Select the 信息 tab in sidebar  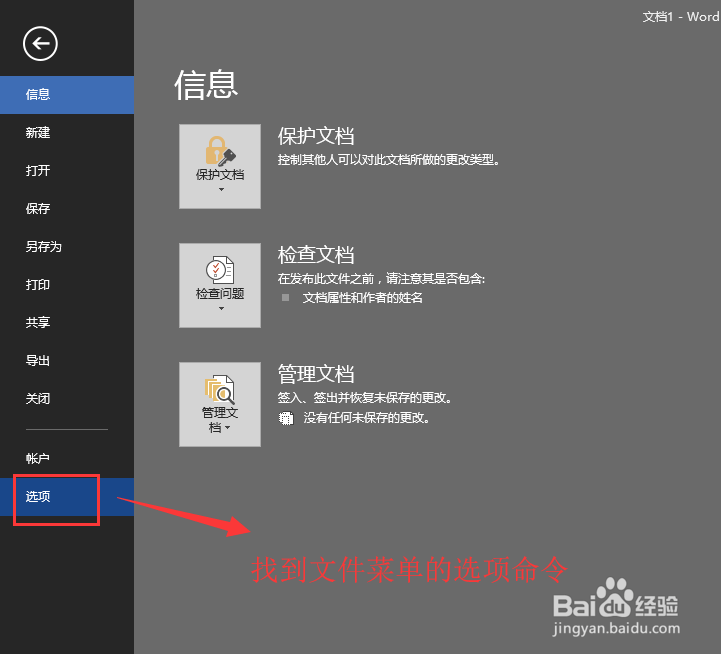coord(67,95)
